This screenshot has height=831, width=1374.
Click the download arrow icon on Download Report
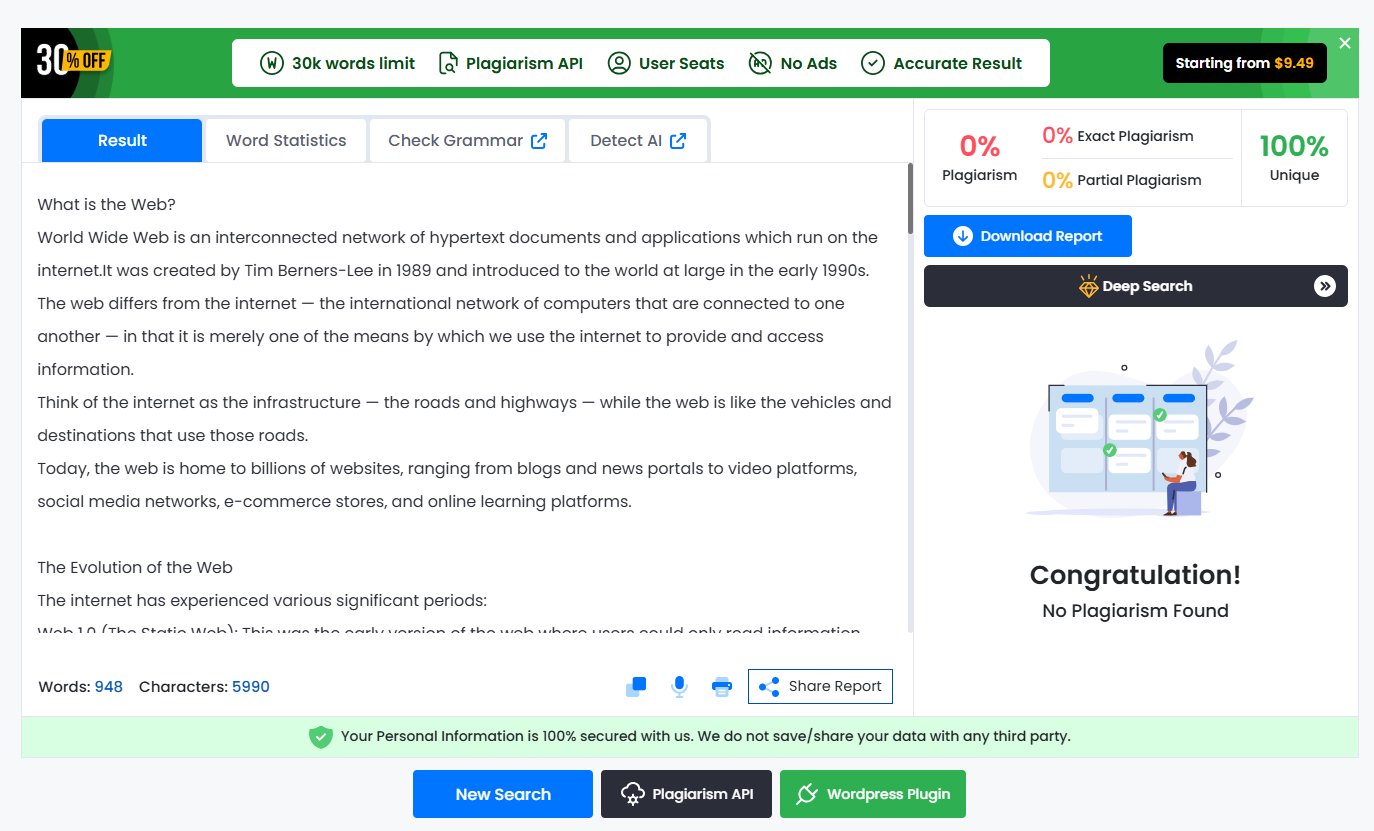(963, 236)
